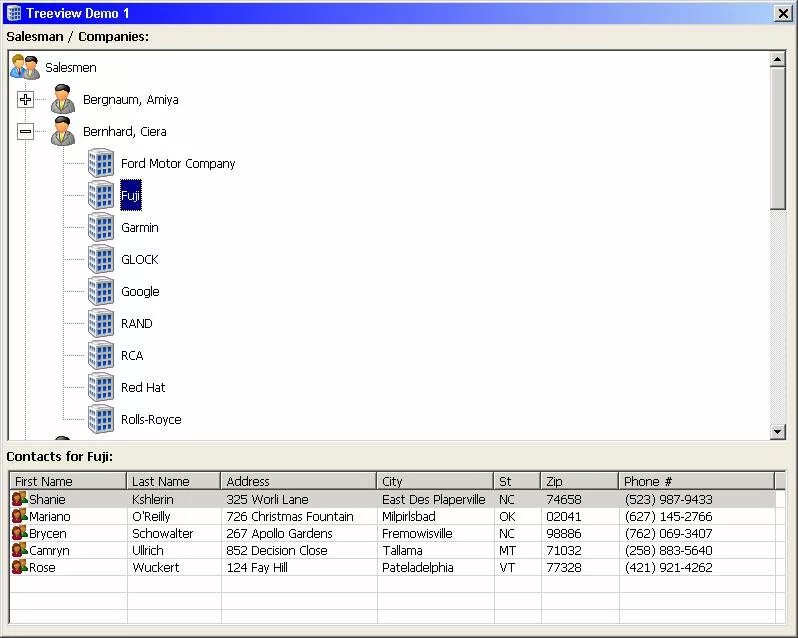This screenshot has height=638, width=798.
Task: Click the contact icon beside Brycen
Action: click(x=19, y=533)
